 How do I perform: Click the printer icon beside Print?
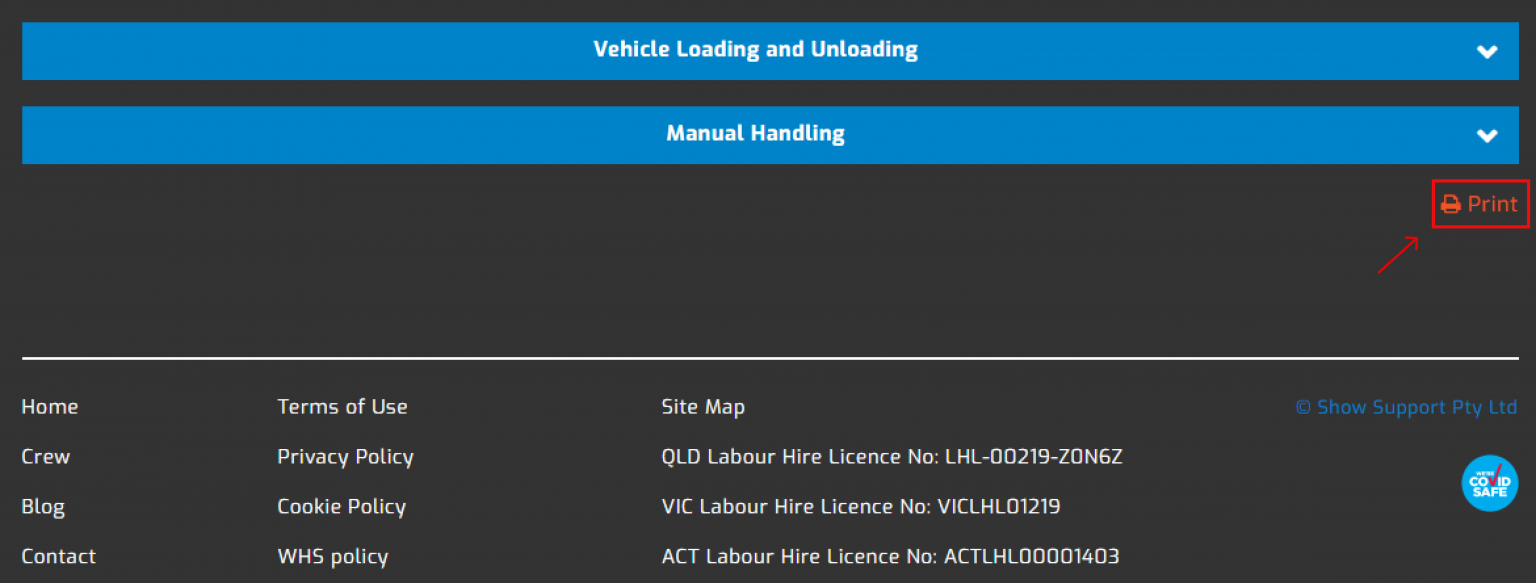click(x=1450, y=205)
